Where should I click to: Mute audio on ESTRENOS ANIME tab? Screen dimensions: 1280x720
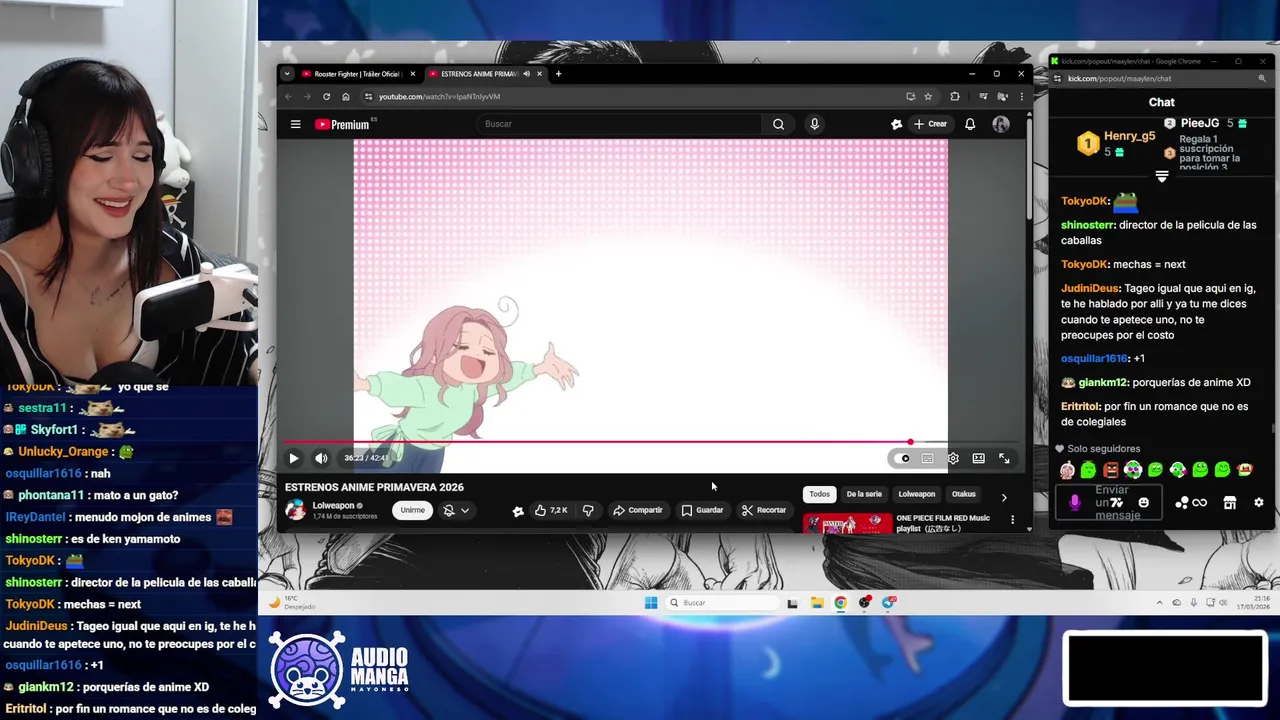(526, 74)
